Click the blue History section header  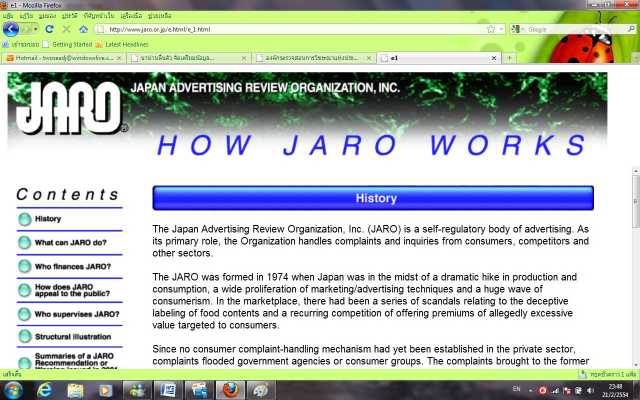(373, 198)
